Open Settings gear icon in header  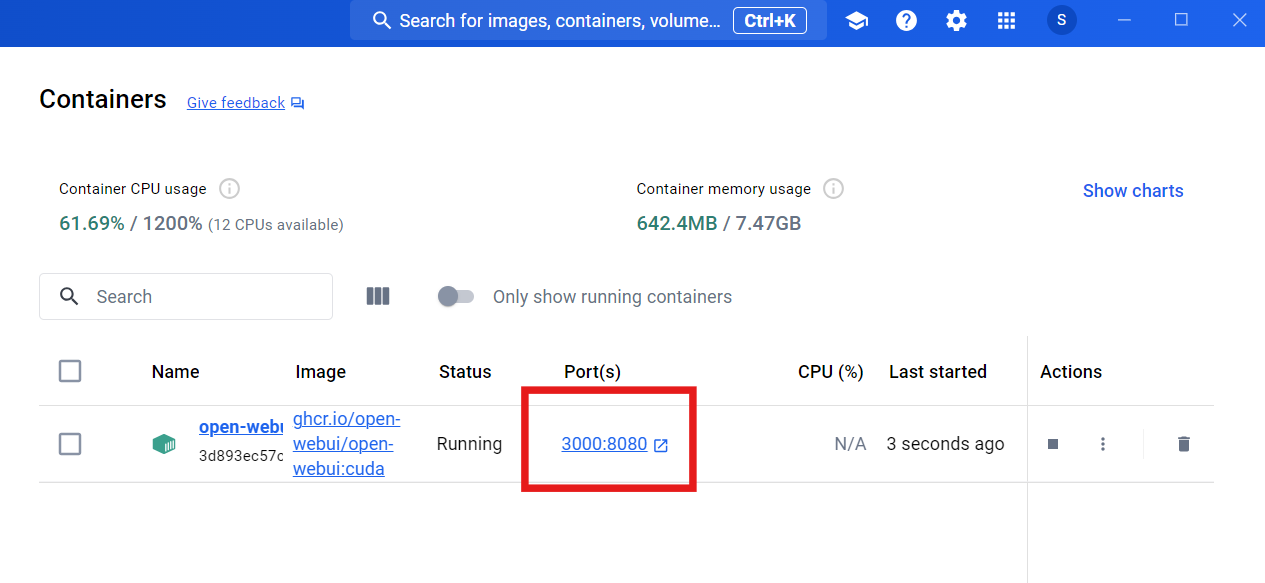956,21
